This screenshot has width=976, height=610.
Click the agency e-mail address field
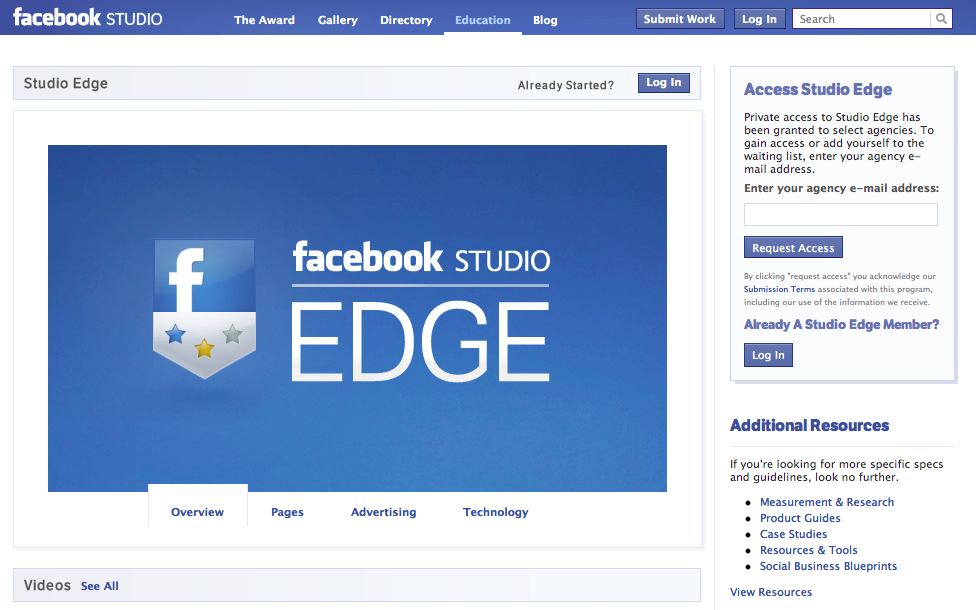click(x=840, y=214)
